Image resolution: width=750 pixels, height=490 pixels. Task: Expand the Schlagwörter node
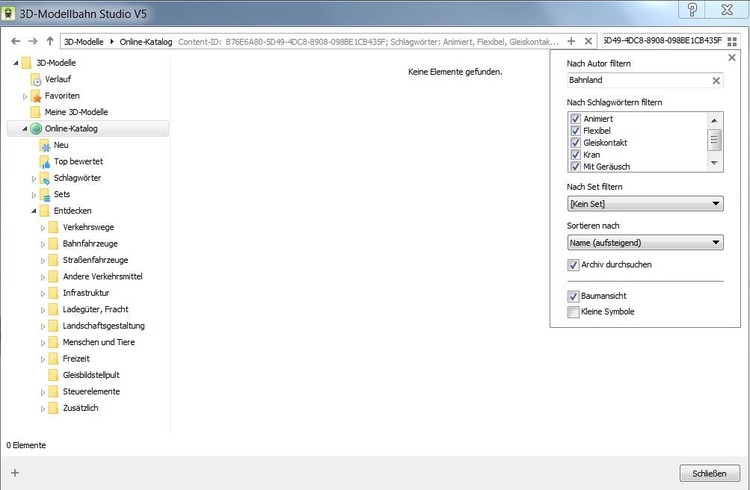[34, 178]
